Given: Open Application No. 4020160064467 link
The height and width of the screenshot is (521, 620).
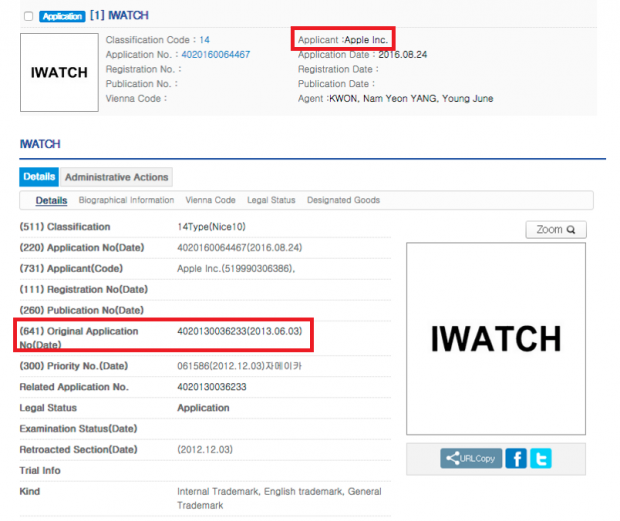Looking at the screenshot, I should tap(216, 54).
